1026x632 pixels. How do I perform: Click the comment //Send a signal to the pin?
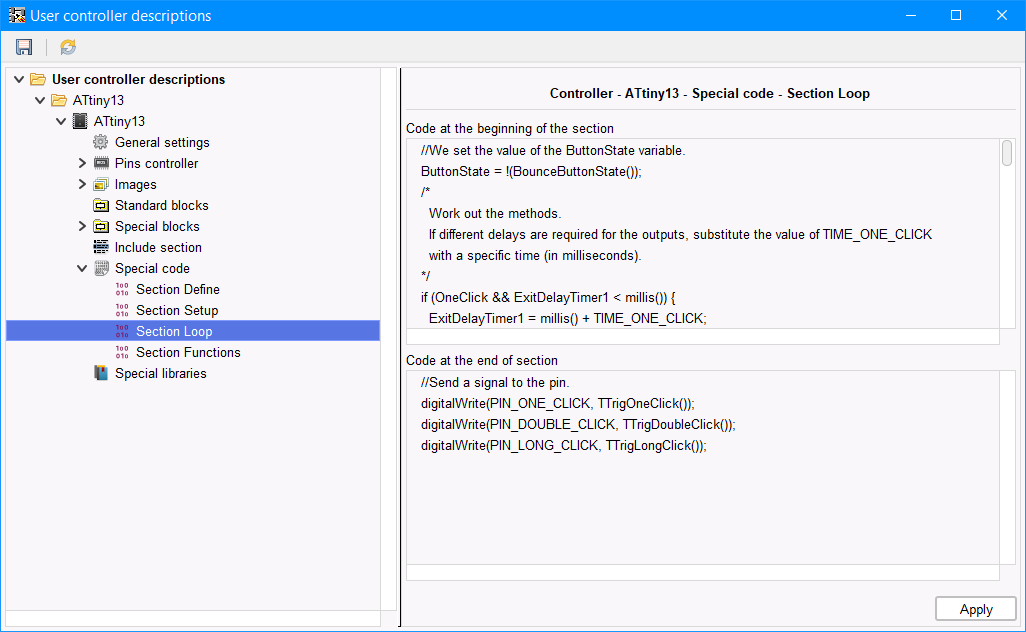(x=495, y=383)
